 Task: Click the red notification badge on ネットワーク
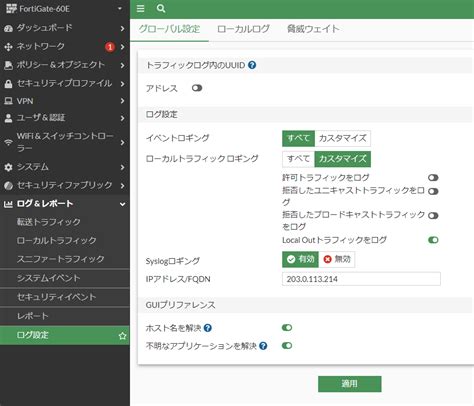[x=110, y=47]
